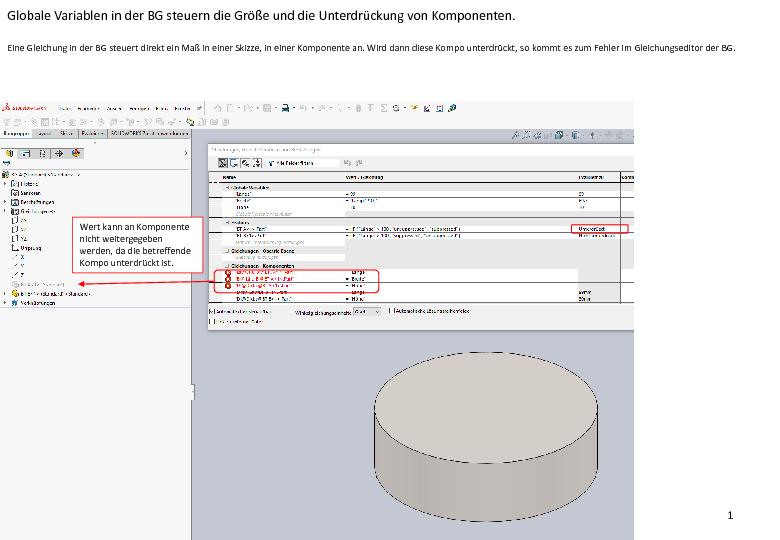Open the Einfügen menu
Image resolution: width=780 pixels, height=540 pixels.
pos(139,108)
